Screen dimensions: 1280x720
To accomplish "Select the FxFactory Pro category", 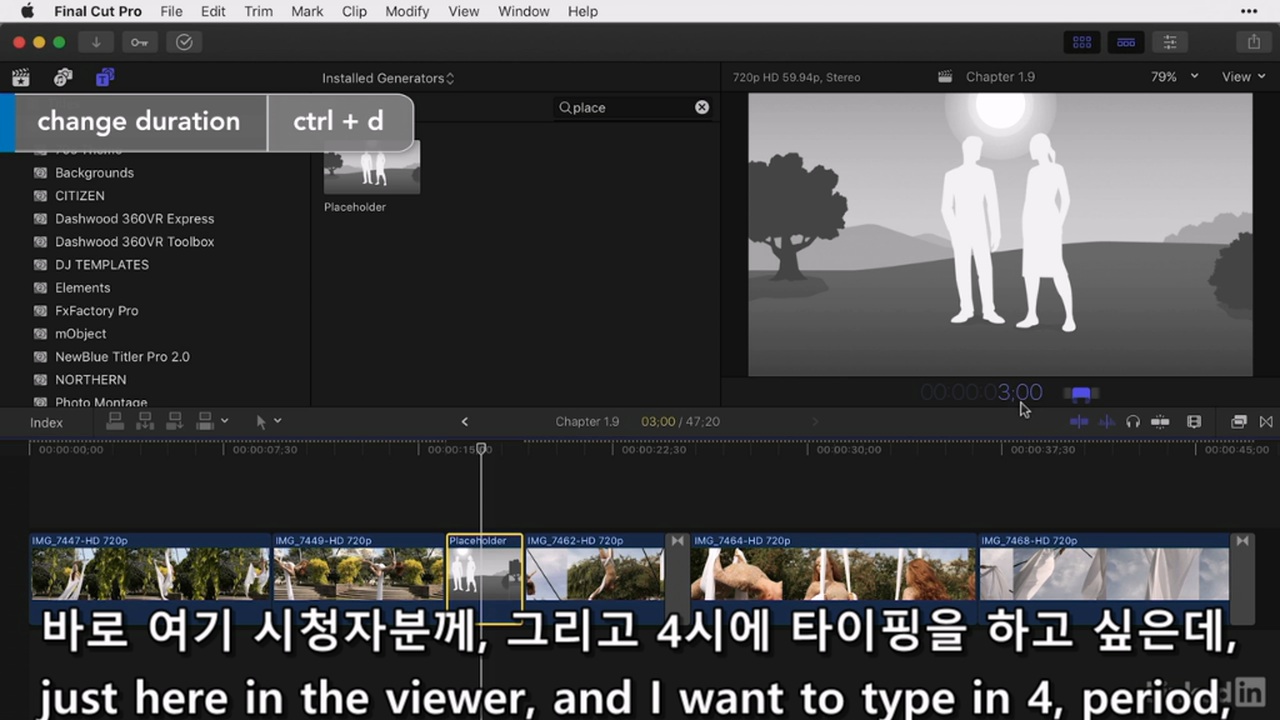I will coord(97,311).
